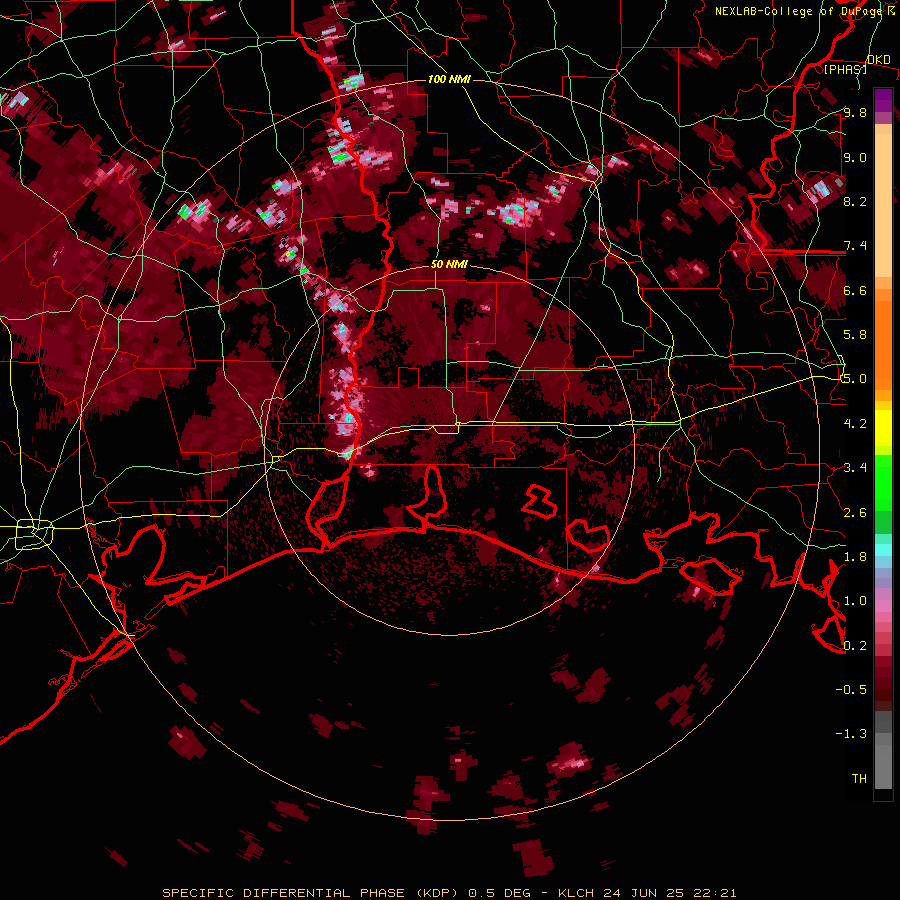Viewport: 900px width, 900px height.
Task: Click the -1.3 value on the color scale
Action: [851, 734]
